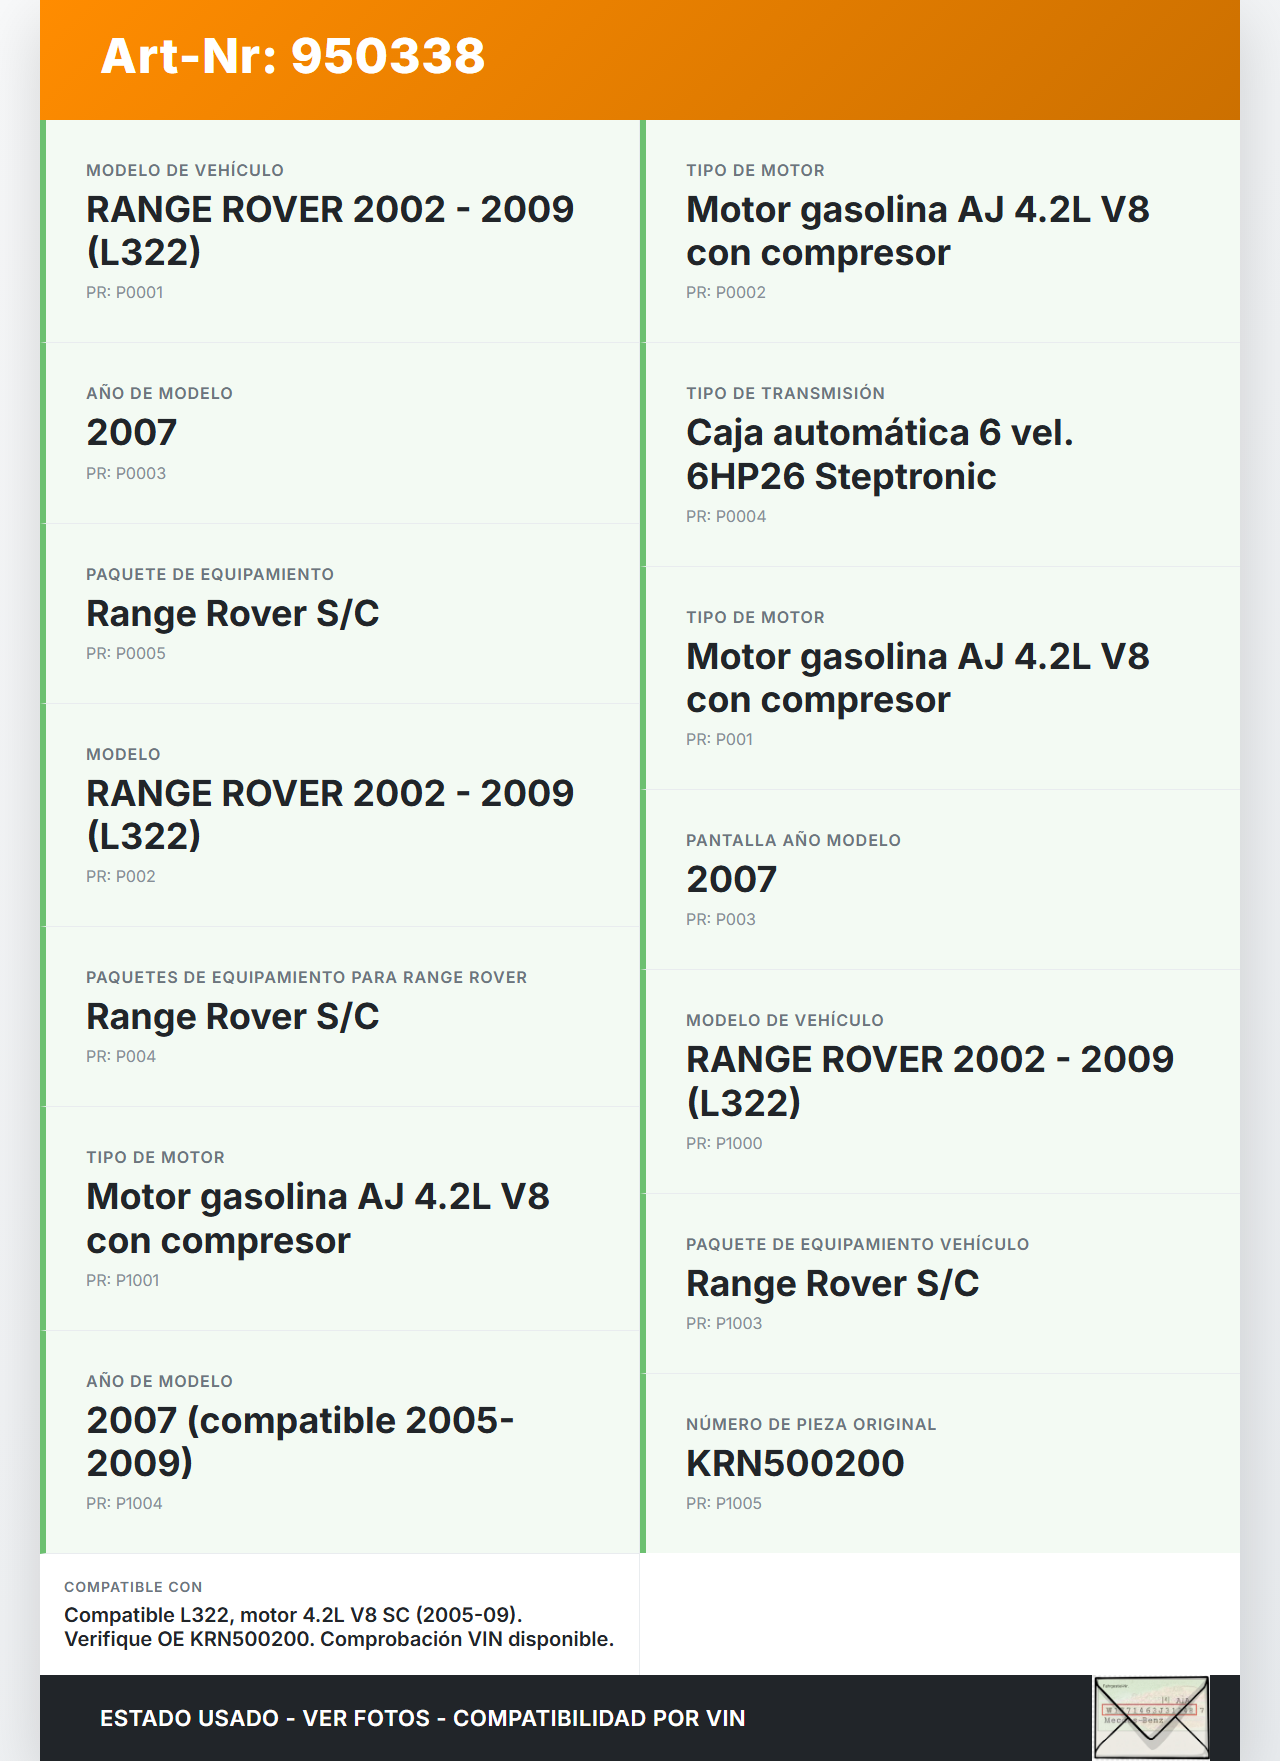Screen dimensions: 1280x1762
Task: Click the 'PANTALLA AÑO MODELO' label
Action: pyautogui.click(x=794, y=840)
